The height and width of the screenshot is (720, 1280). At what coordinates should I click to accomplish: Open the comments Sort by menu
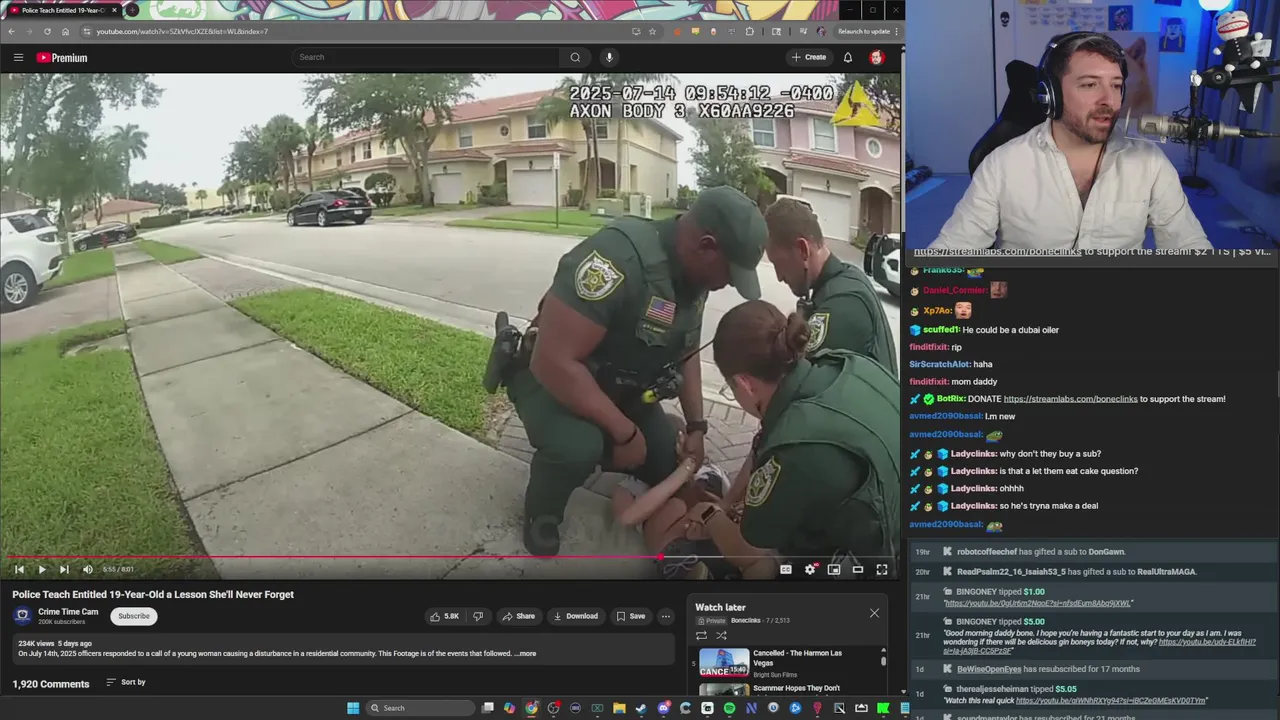pos(126,682)
